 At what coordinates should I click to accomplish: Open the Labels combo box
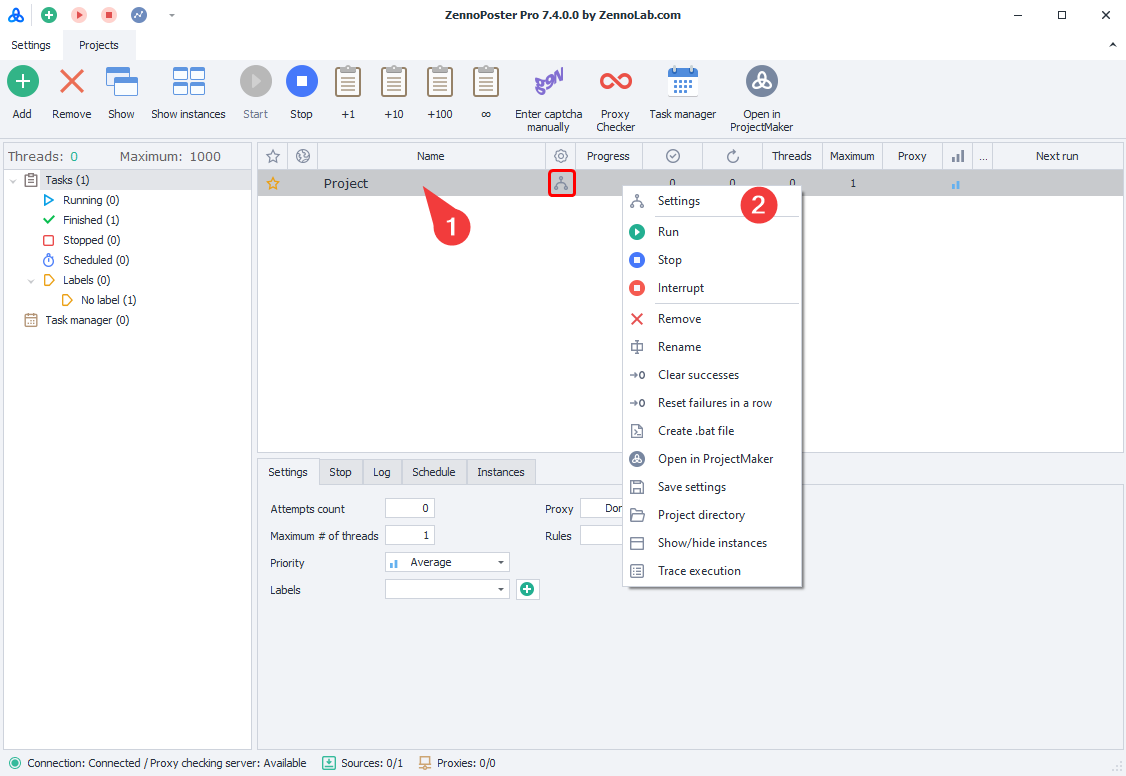(447, 590)
